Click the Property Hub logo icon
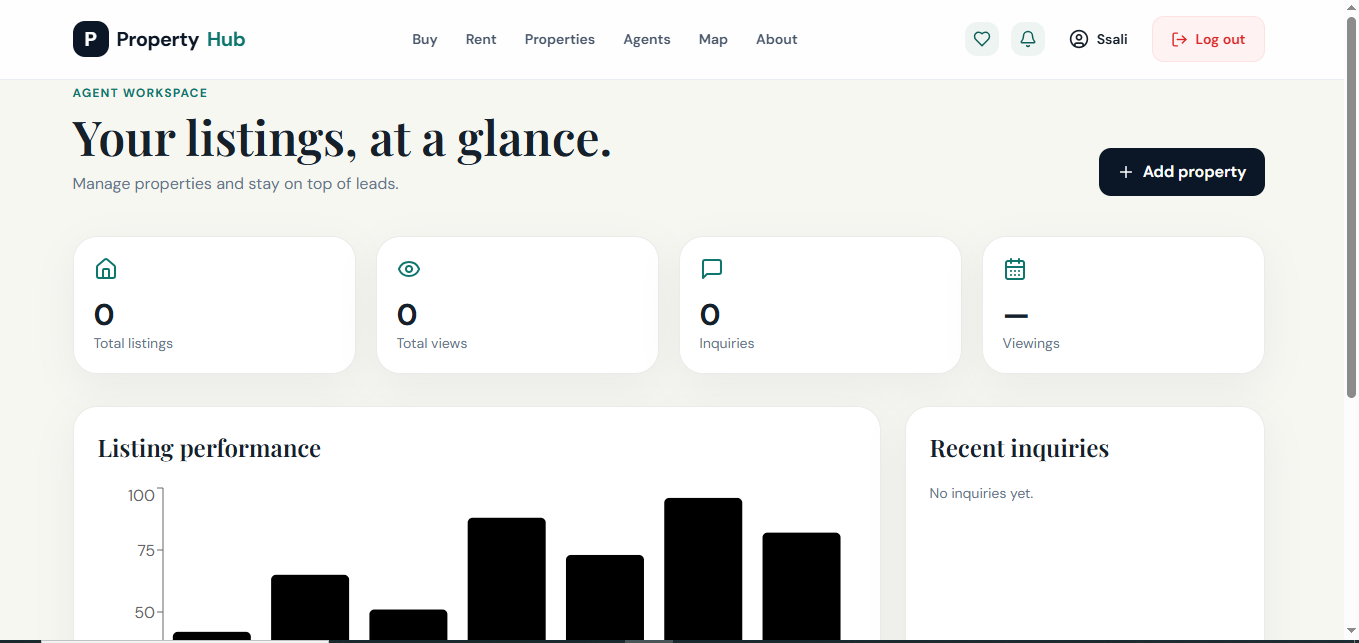 coord(91,39)
